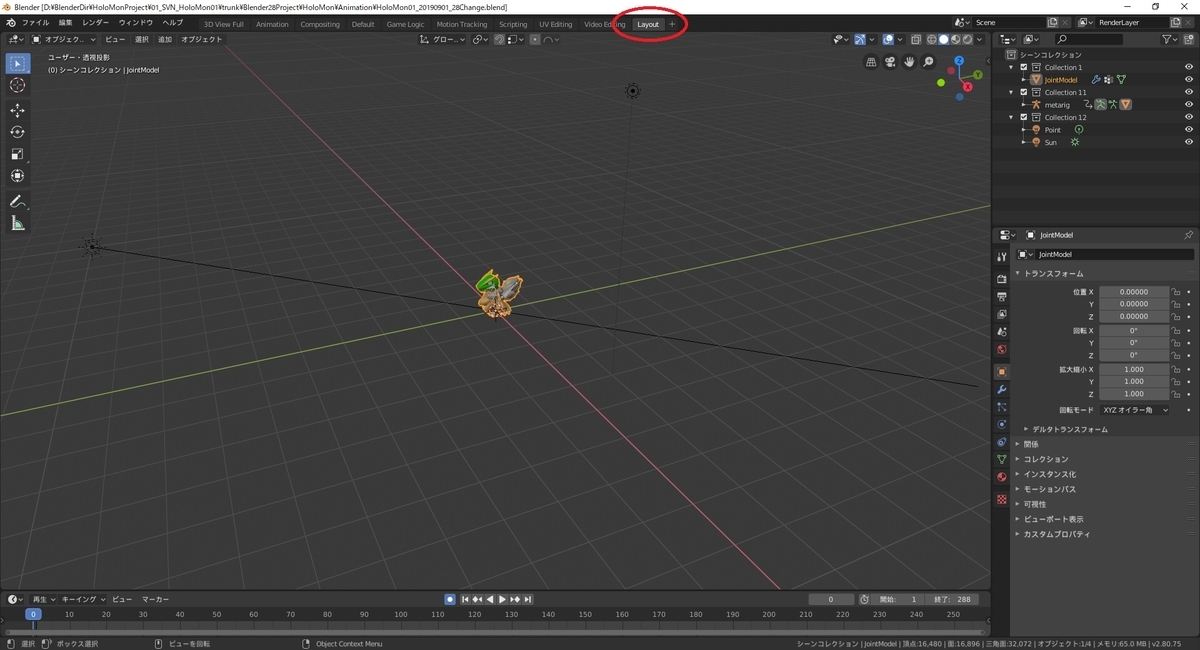Open the World properties tab

pyautogui.click(x=1002, y=350)
